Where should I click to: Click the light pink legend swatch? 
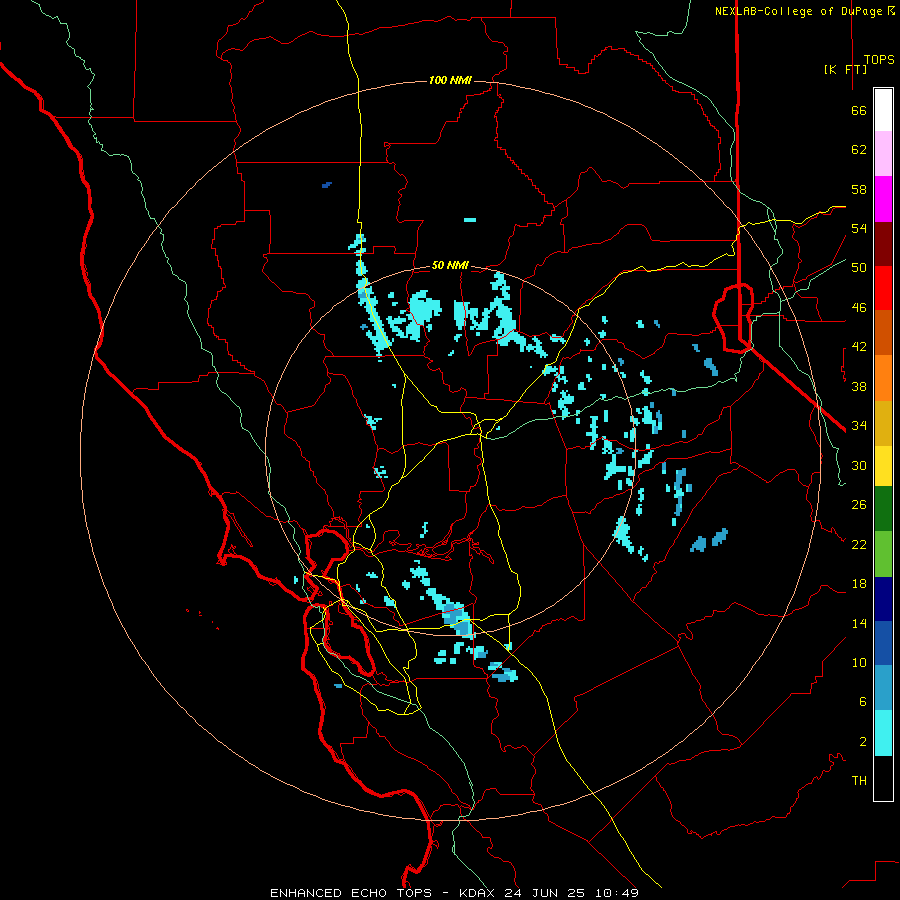click(x=883, y=154)
